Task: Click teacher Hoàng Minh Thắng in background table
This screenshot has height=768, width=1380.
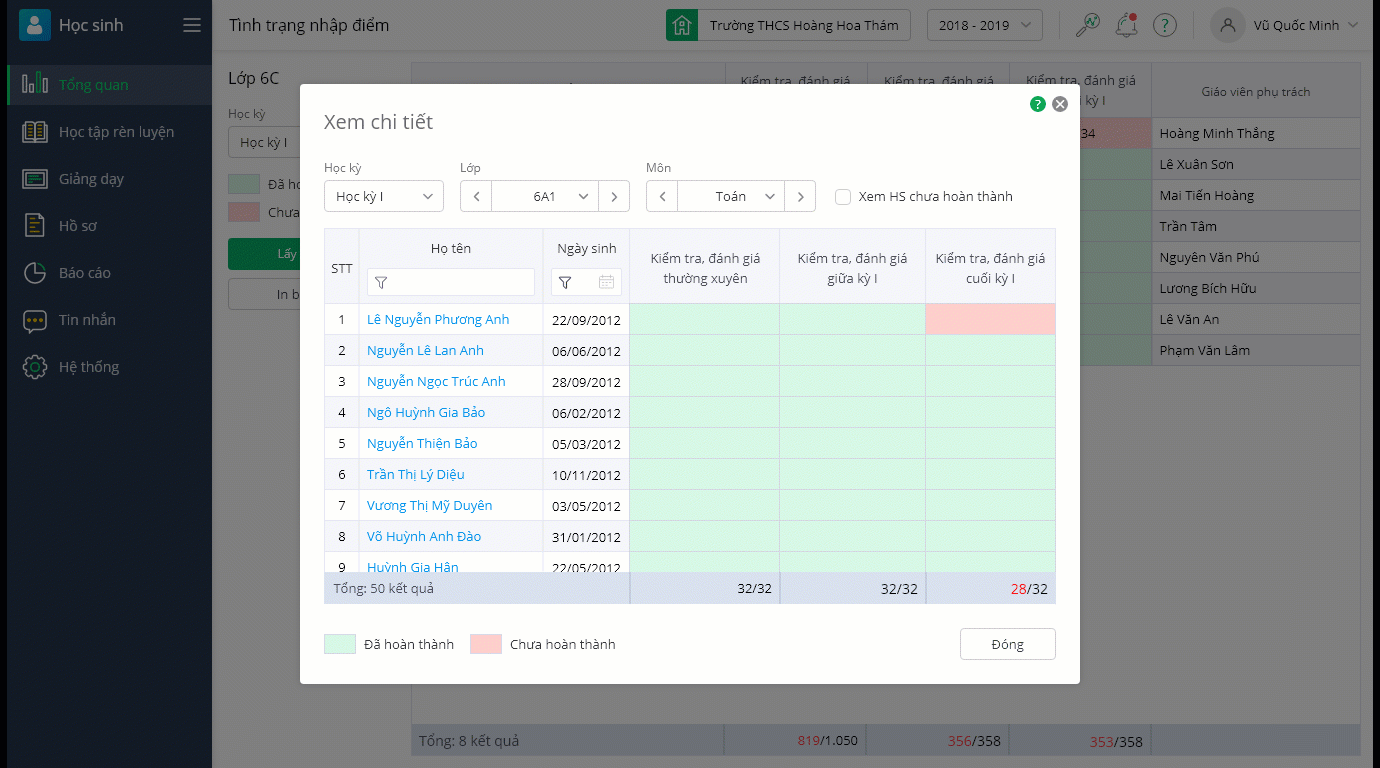Action: click(x=1217, y=133)
